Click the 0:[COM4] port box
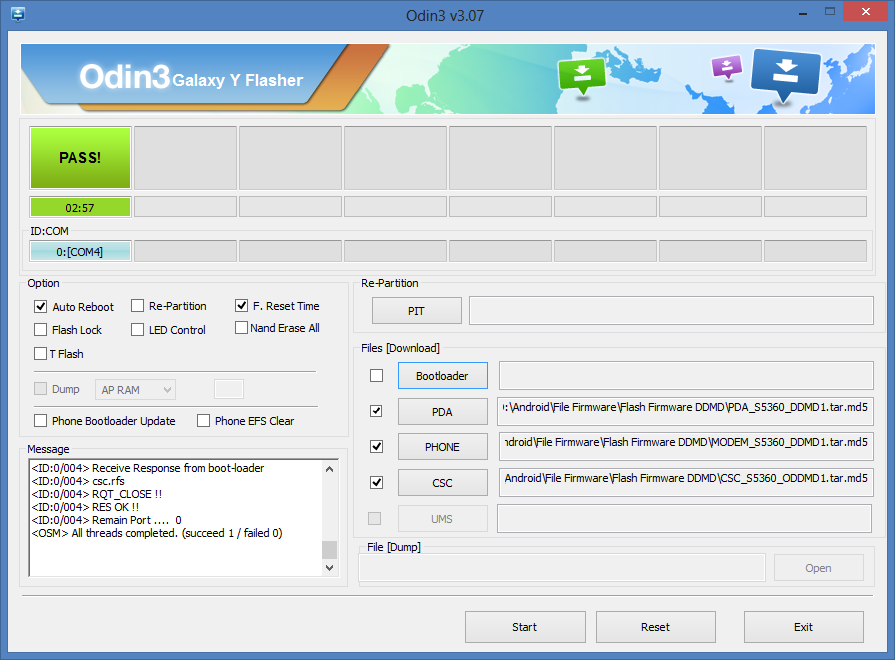 tap(80, 251)
